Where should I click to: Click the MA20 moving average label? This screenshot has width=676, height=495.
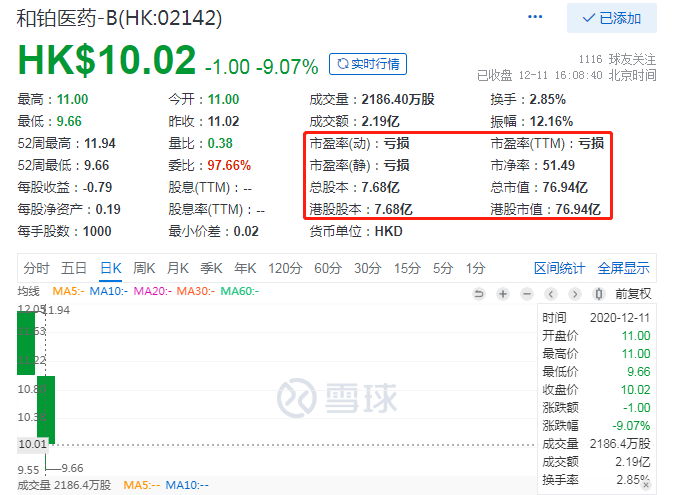[x=152, y=291]
